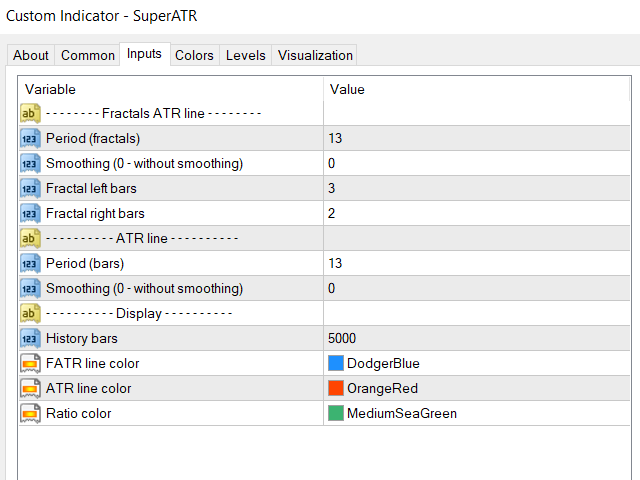Click the DodgerBlue color name text
The image size is (640, 480).
pyautogui.click(x=383, y=363)
